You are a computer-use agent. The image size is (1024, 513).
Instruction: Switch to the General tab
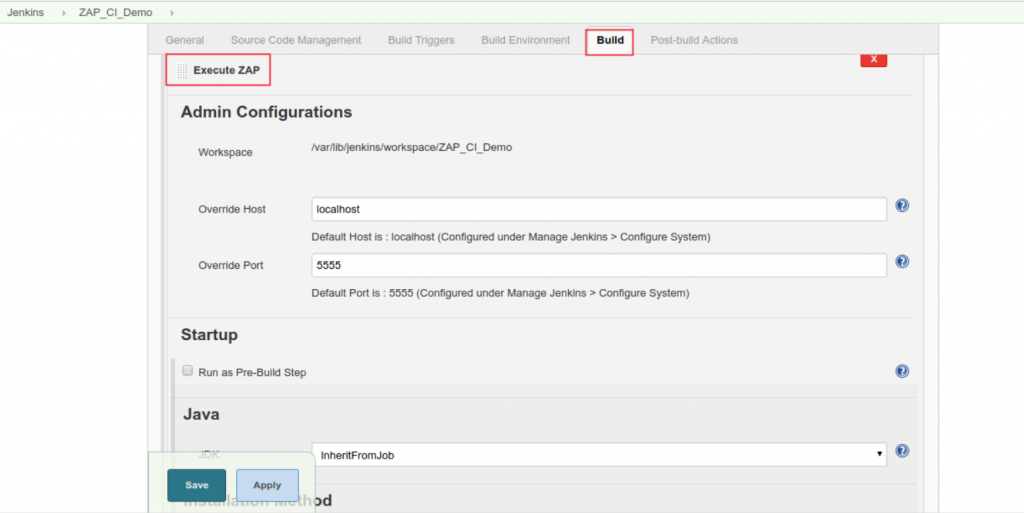click(185, 40)
